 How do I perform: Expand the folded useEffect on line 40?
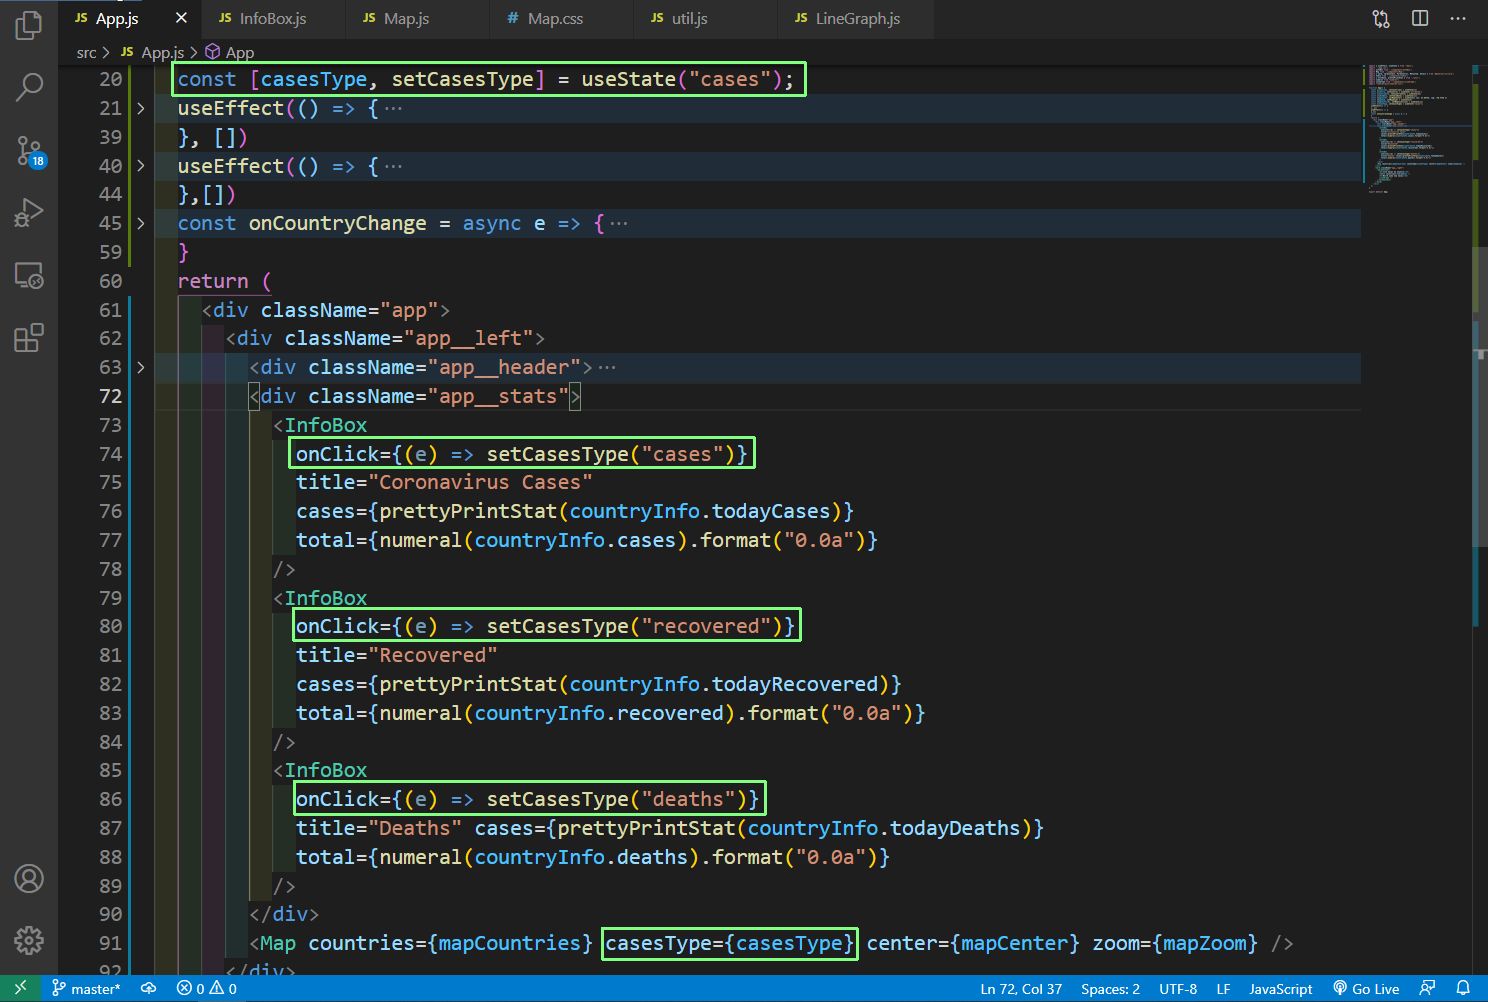[x=141, y=166]
